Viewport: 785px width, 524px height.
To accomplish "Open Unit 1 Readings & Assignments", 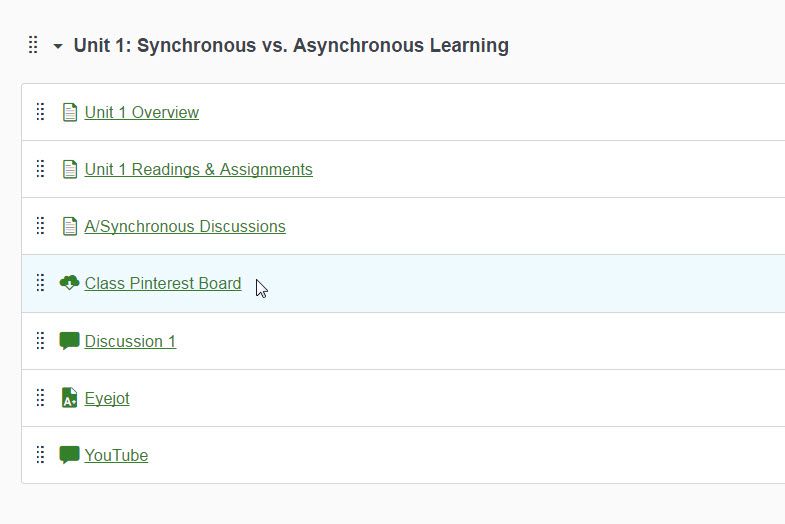I will [x=198, y=169].
